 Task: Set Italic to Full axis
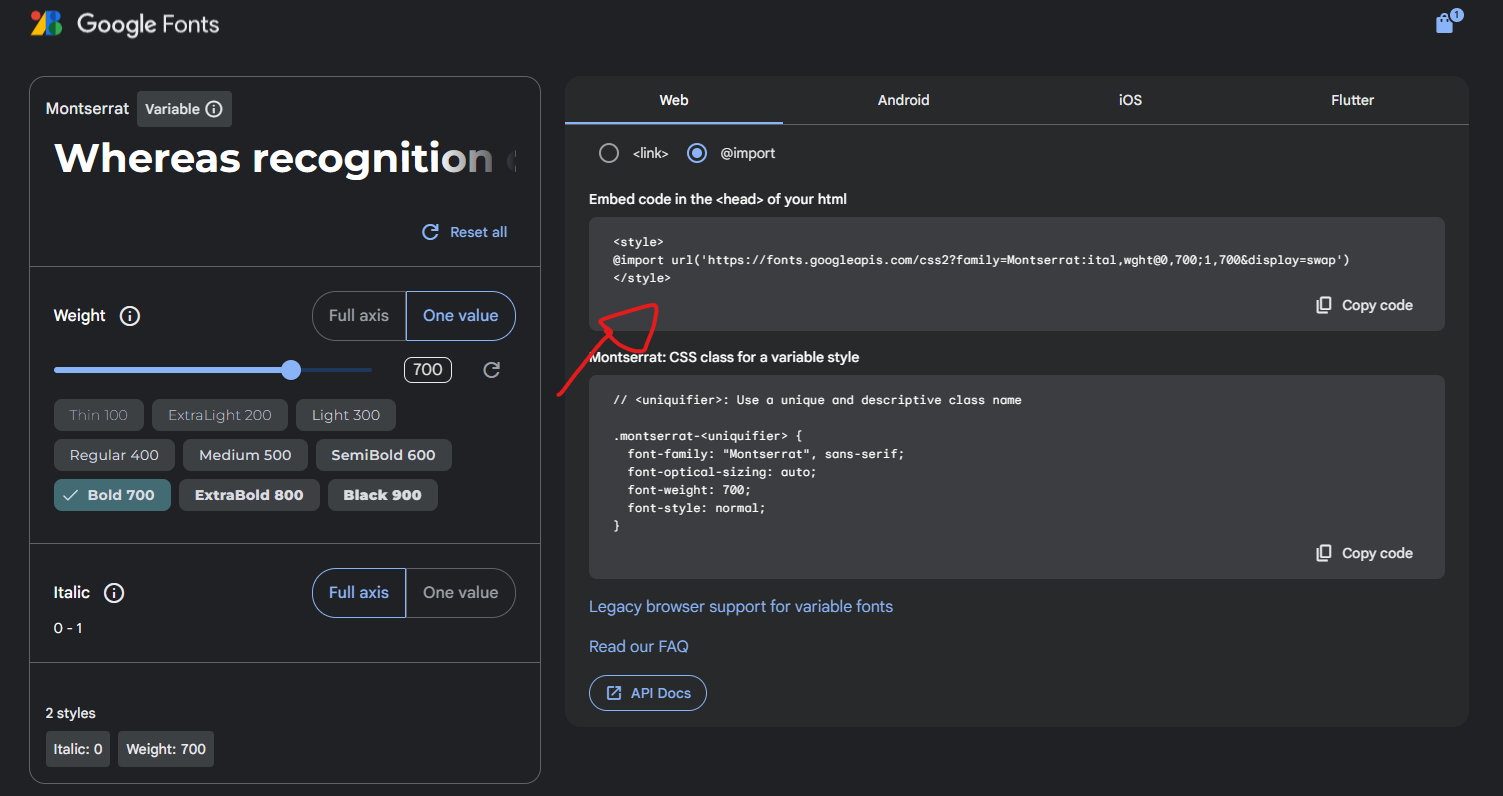point(359,593)
